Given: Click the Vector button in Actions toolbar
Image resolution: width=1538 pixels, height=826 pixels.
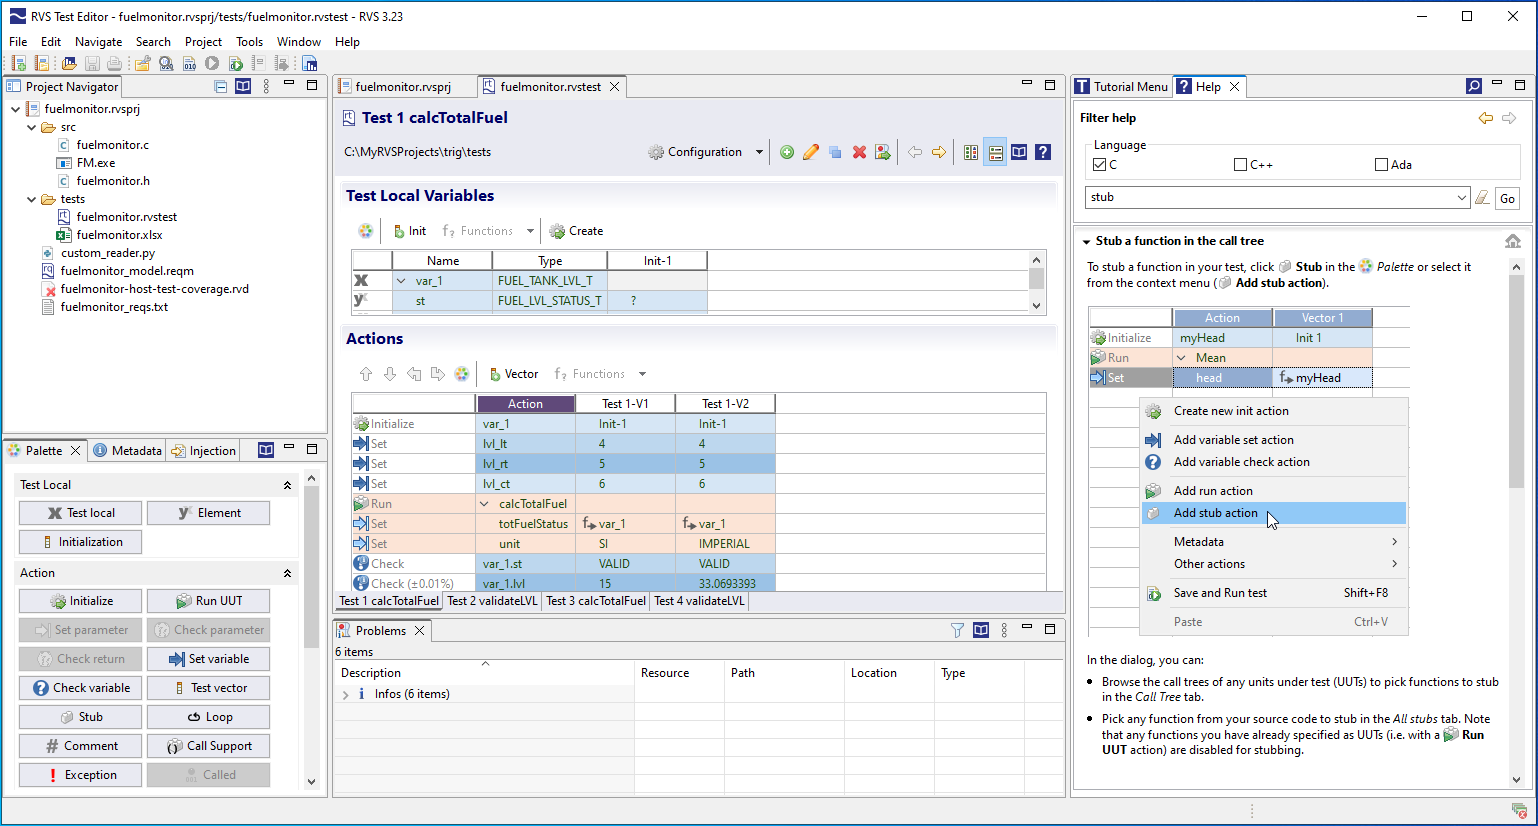Looking at the screenshot, I should [513, 374].
